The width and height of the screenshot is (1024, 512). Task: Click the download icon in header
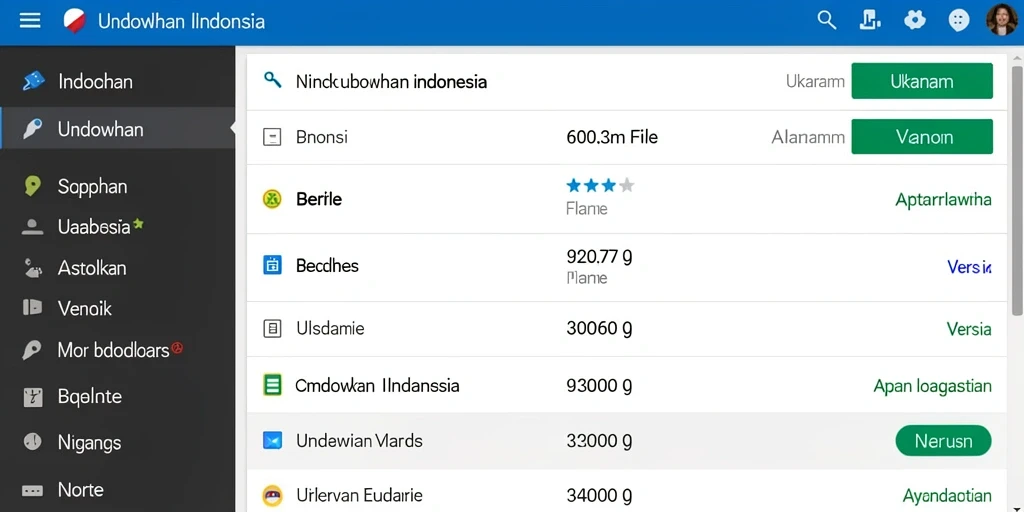pos(868,20)
